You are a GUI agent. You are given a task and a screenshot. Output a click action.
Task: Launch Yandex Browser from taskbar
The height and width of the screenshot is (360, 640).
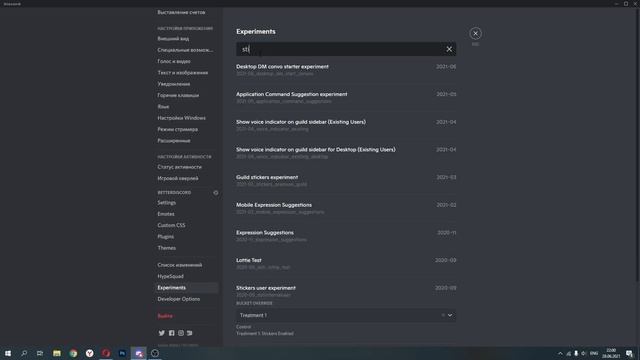pyautogui.click(x=89, y=353)
